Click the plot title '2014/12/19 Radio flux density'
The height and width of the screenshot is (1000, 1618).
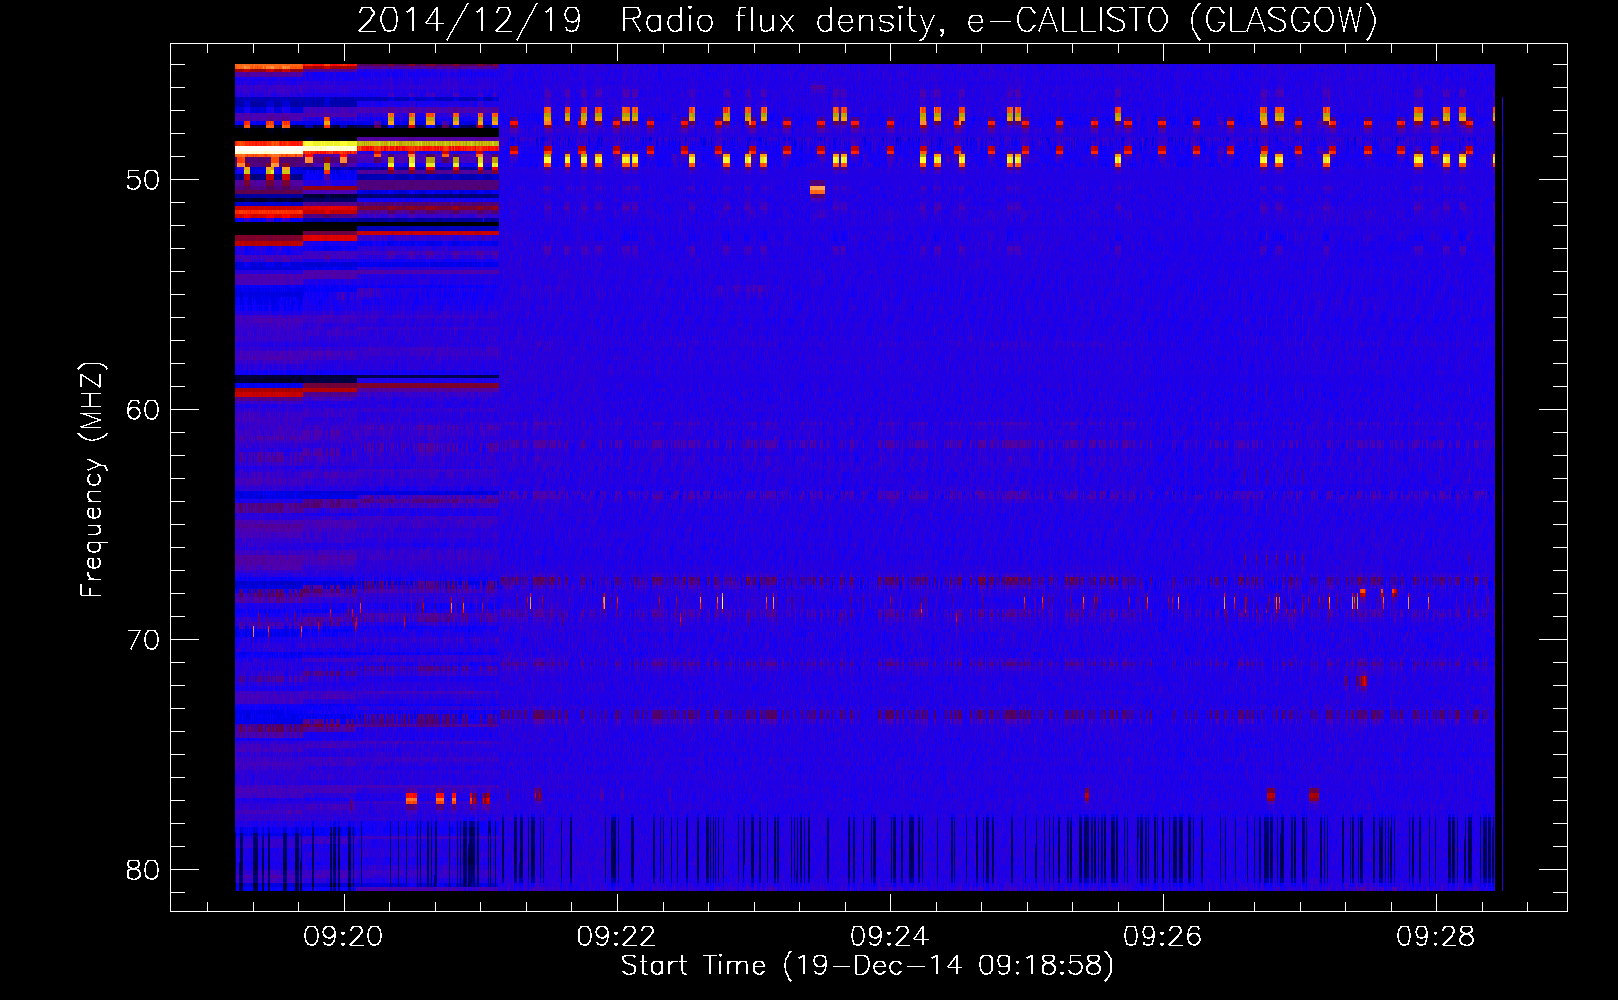(867, 21)
